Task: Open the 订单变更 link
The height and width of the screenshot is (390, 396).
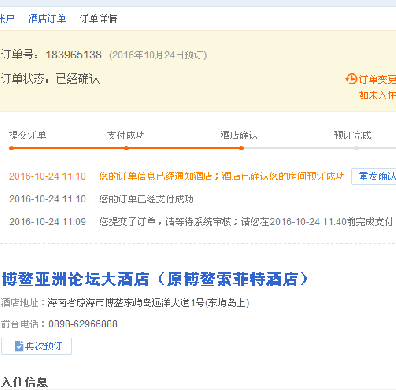Action: 377,79
